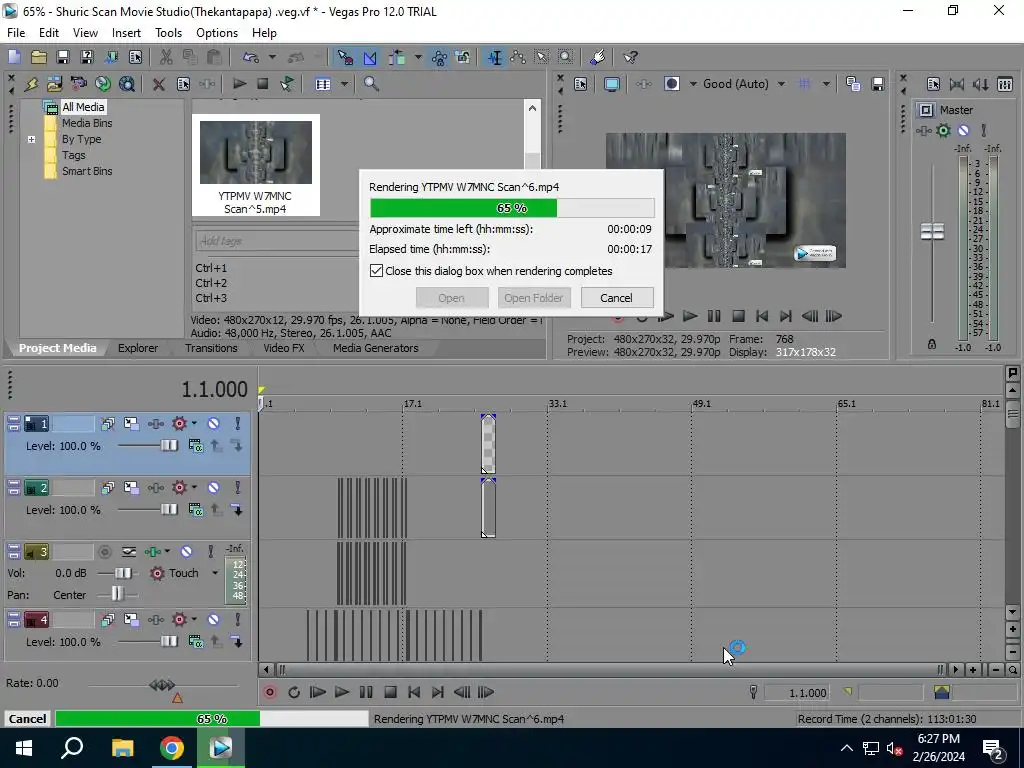Cancel rendering in the render dialog
This screenshot has height=768, width=1024.
pyautogui.click(x=616, y=298)
